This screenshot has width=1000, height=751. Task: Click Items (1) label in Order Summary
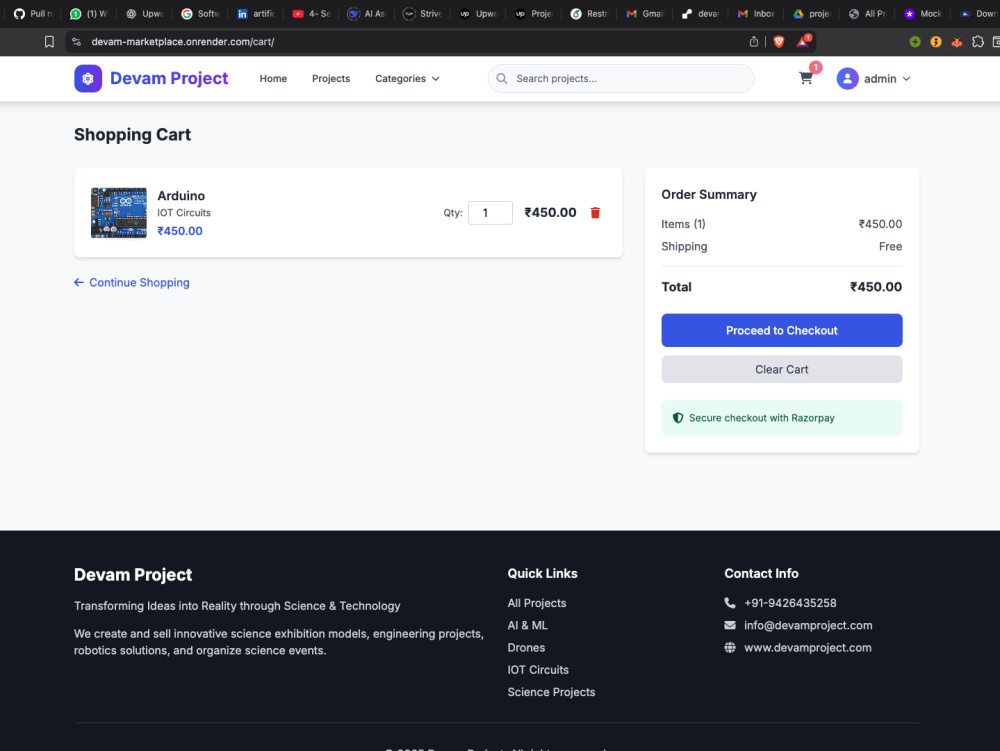[683, 224]
